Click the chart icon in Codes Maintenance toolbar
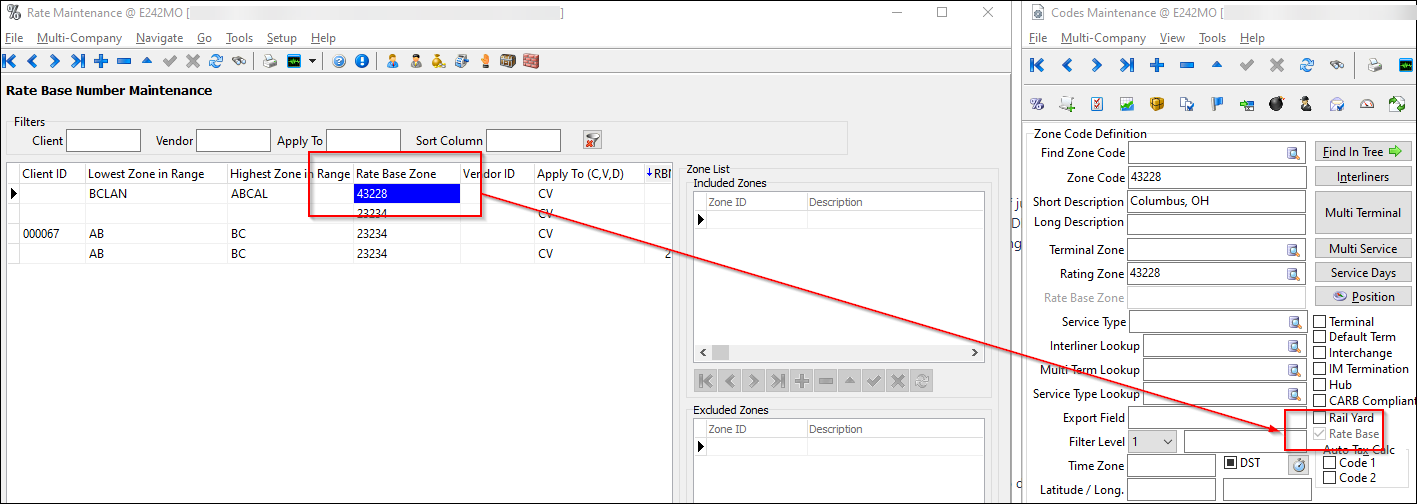1417x504 pixels. tap(1127, 104)
